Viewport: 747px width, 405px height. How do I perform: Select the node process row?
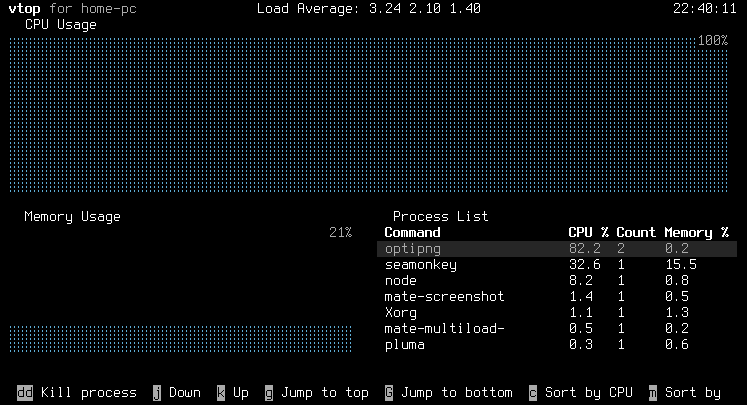pos(557,281)
